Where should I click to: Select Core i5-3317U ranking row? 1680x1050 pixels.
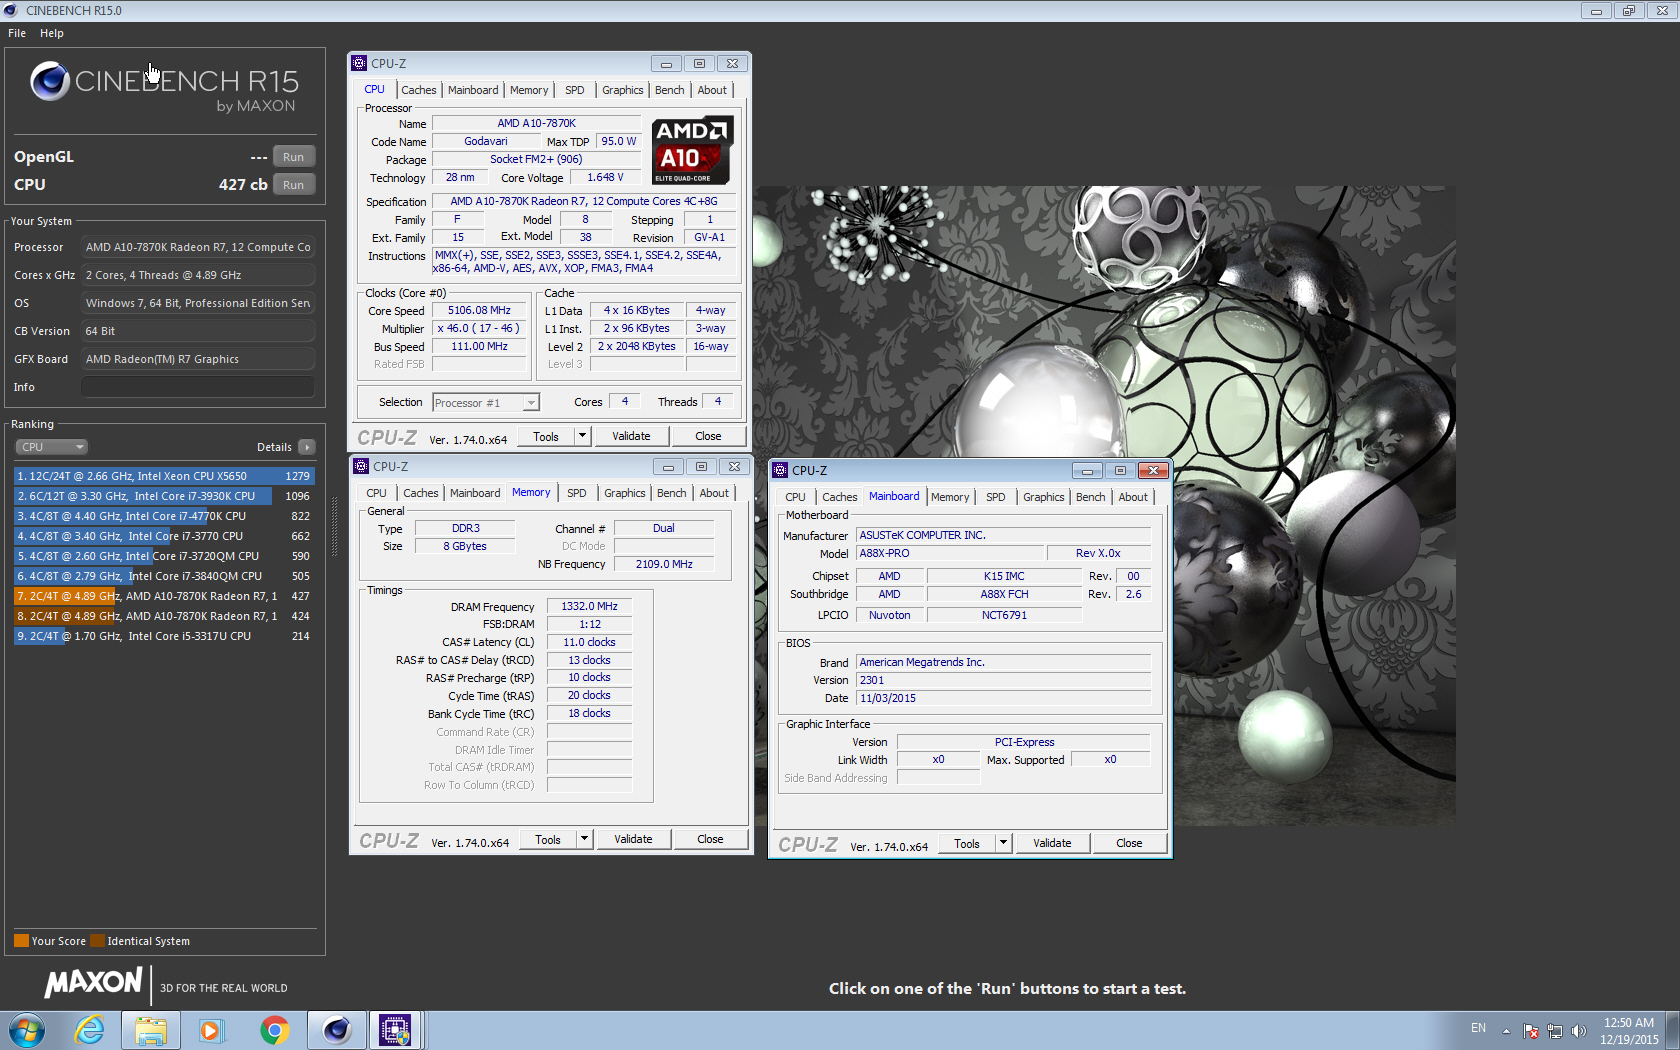pos(164,636)
